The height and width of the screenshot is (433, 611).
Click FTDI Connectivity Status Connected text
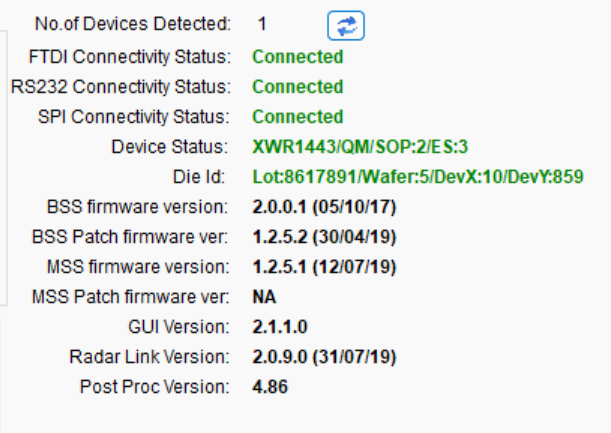click(298, 57)
